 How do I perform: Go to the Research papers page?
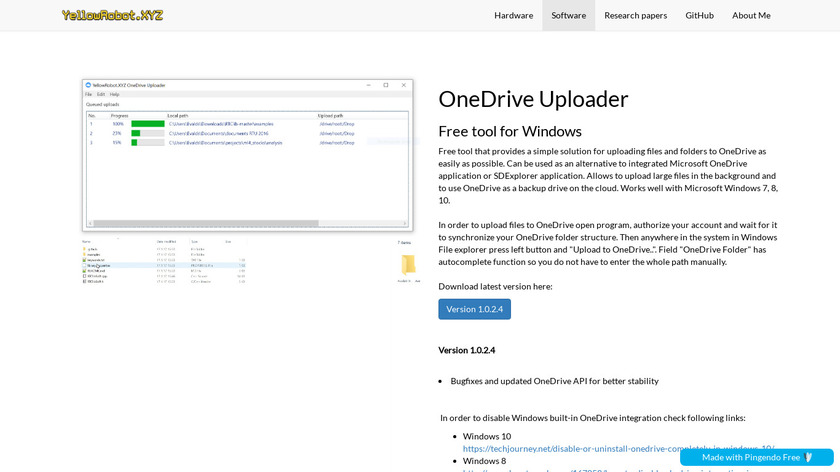pos(635,15)
